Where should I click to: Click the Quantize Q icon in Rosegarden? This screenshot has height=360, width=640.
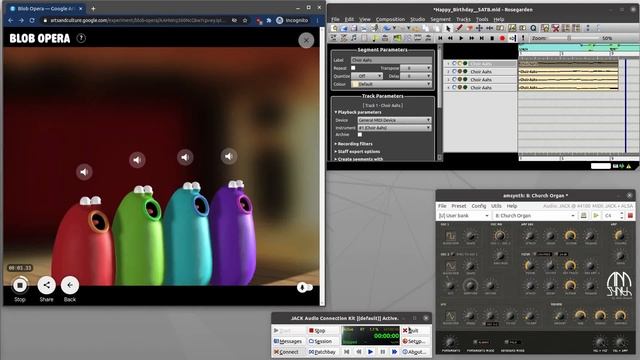tap(533, 28)
